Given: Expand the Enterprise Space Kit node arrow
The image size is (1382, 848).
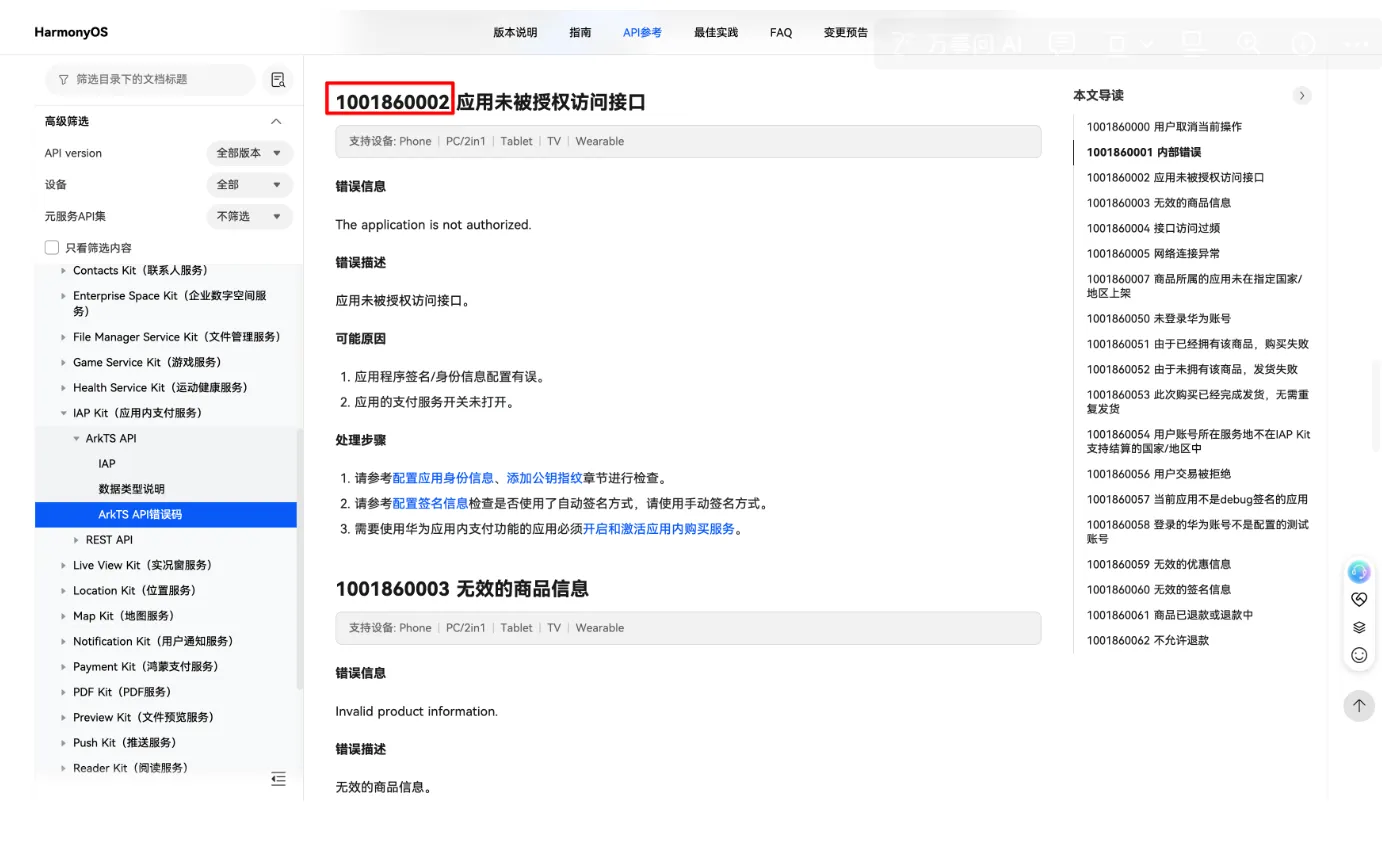Looking at the screenshot, I should 64,296.
